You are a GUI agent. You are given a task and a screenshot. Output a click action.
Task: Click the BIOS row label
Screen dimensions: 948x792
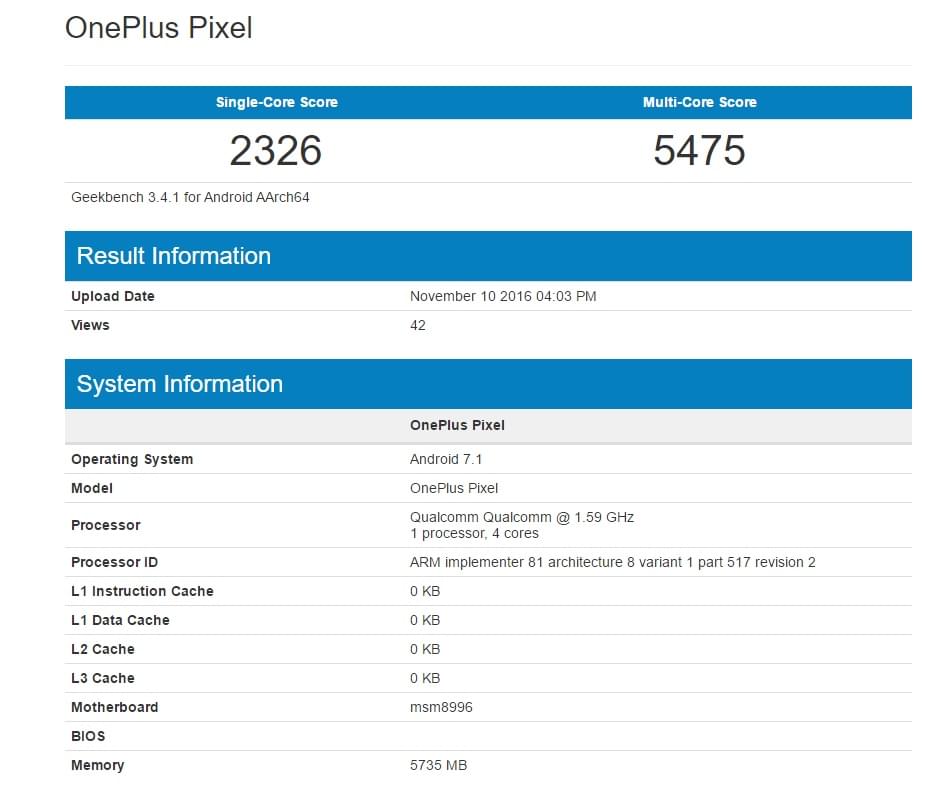[88, 736]
